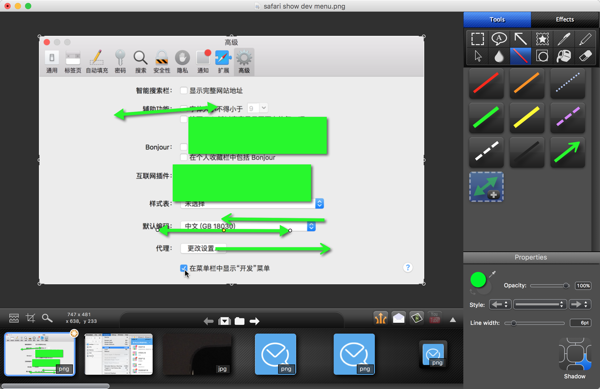Select the paint bucket fill tool
This screenshot has height=389, width=600.
coord(564,56)
